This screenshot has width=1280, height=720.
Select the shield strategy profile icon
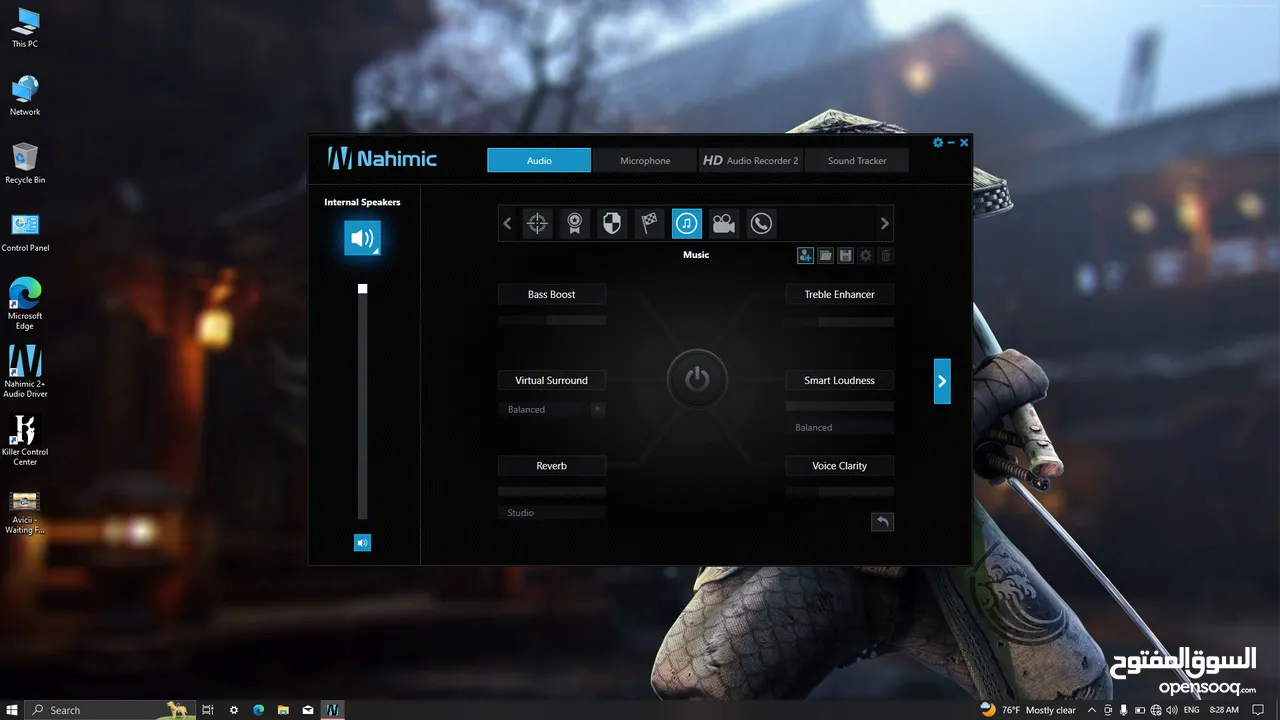pyautogui.click(x=612, y=224)
